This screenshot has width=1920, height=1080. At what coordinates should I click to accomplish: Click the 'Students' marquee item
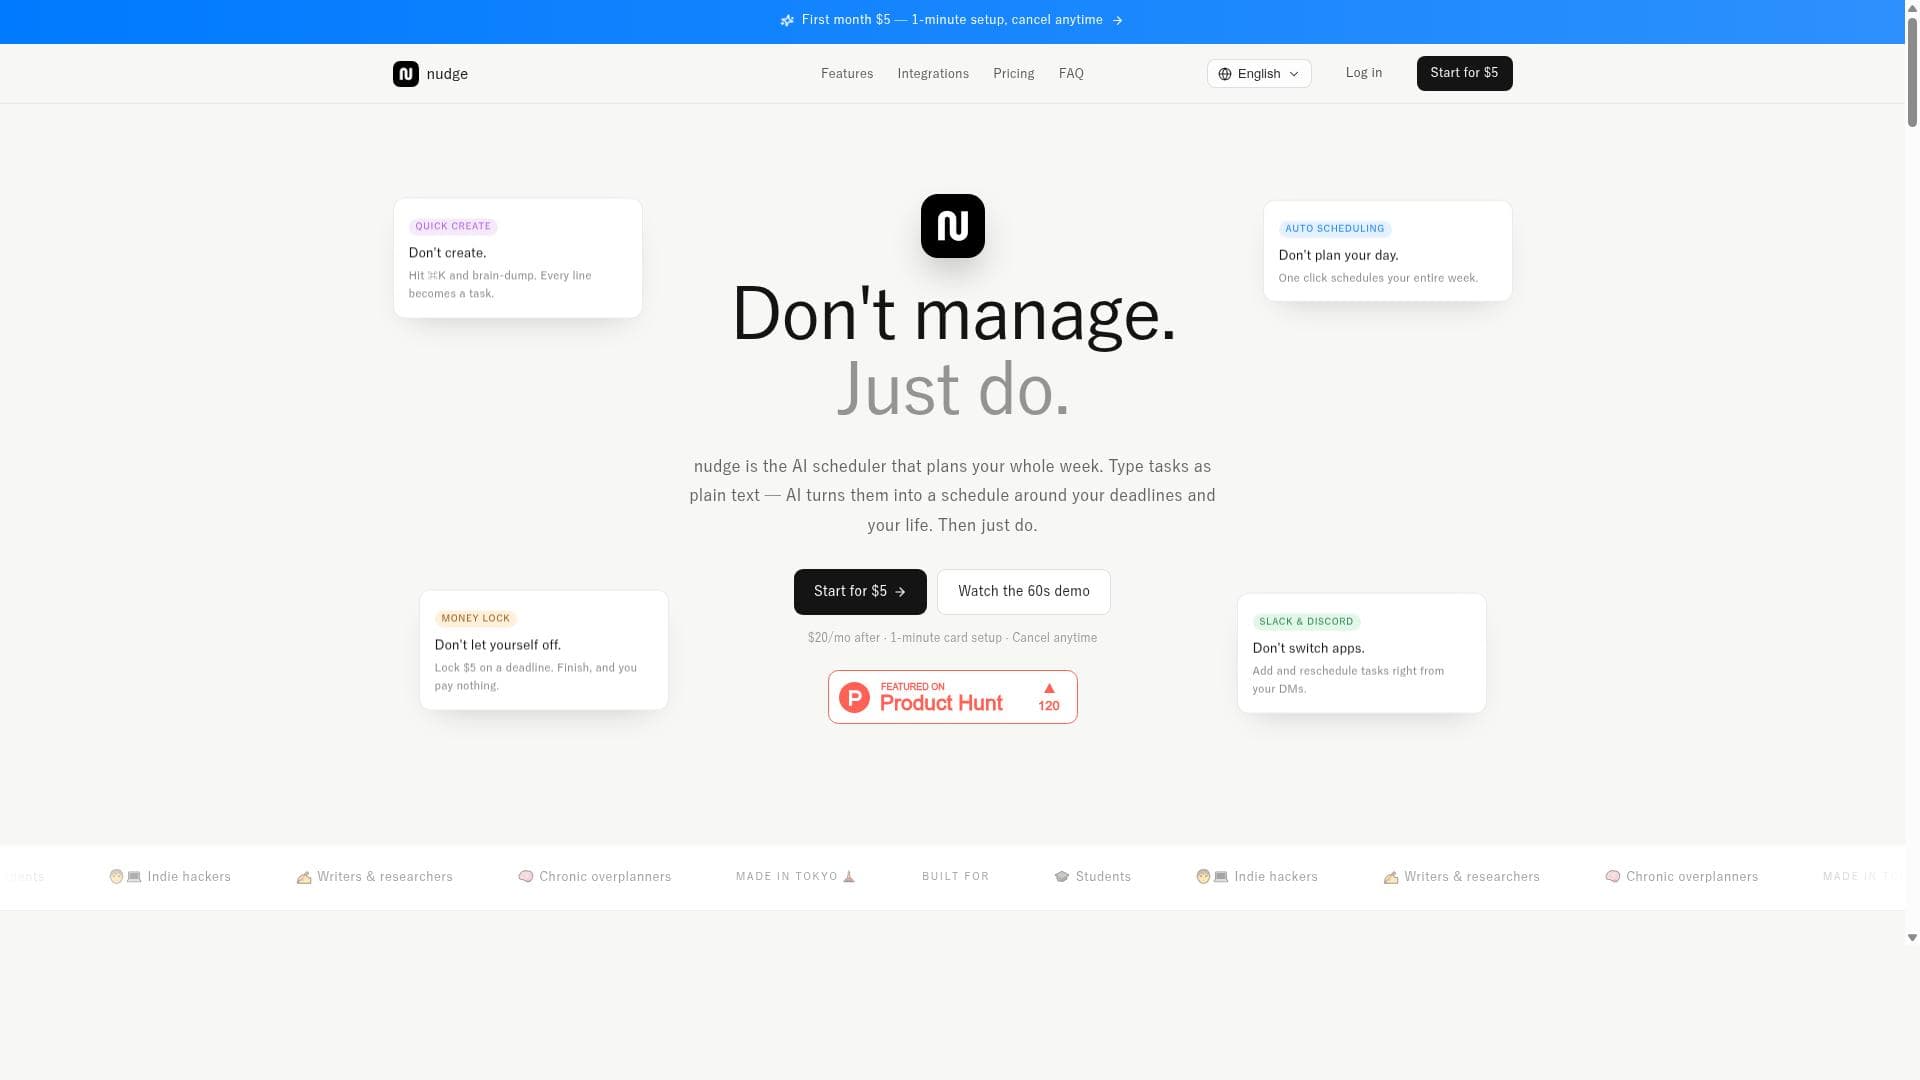pos(1093,877)
